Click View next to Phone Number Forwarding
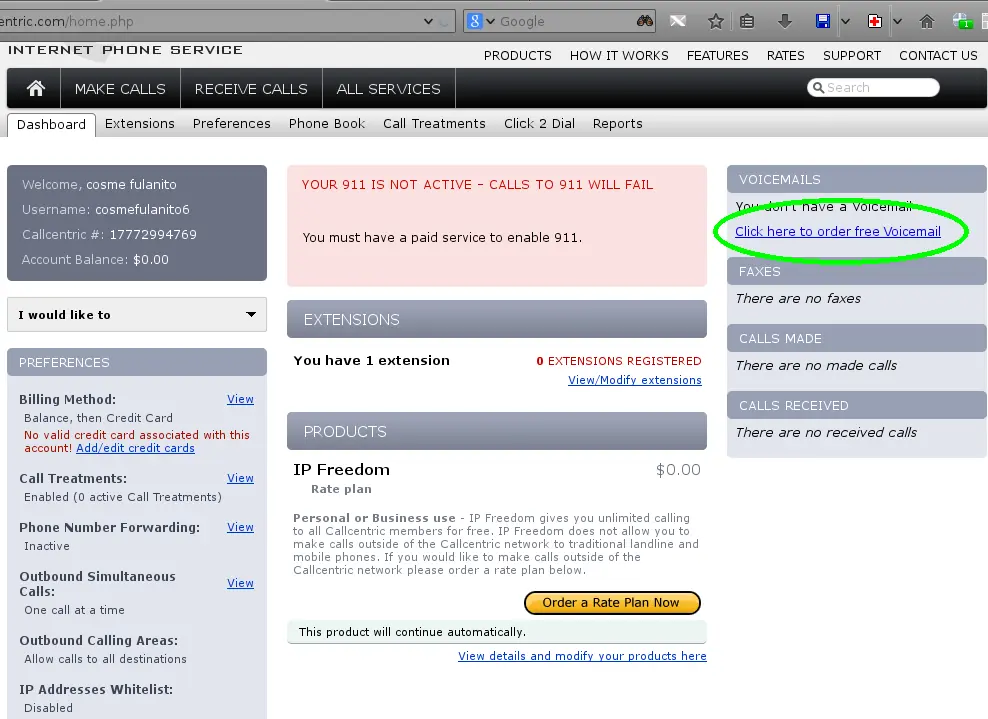The image size is (988, 719). [x=240, y=527]
